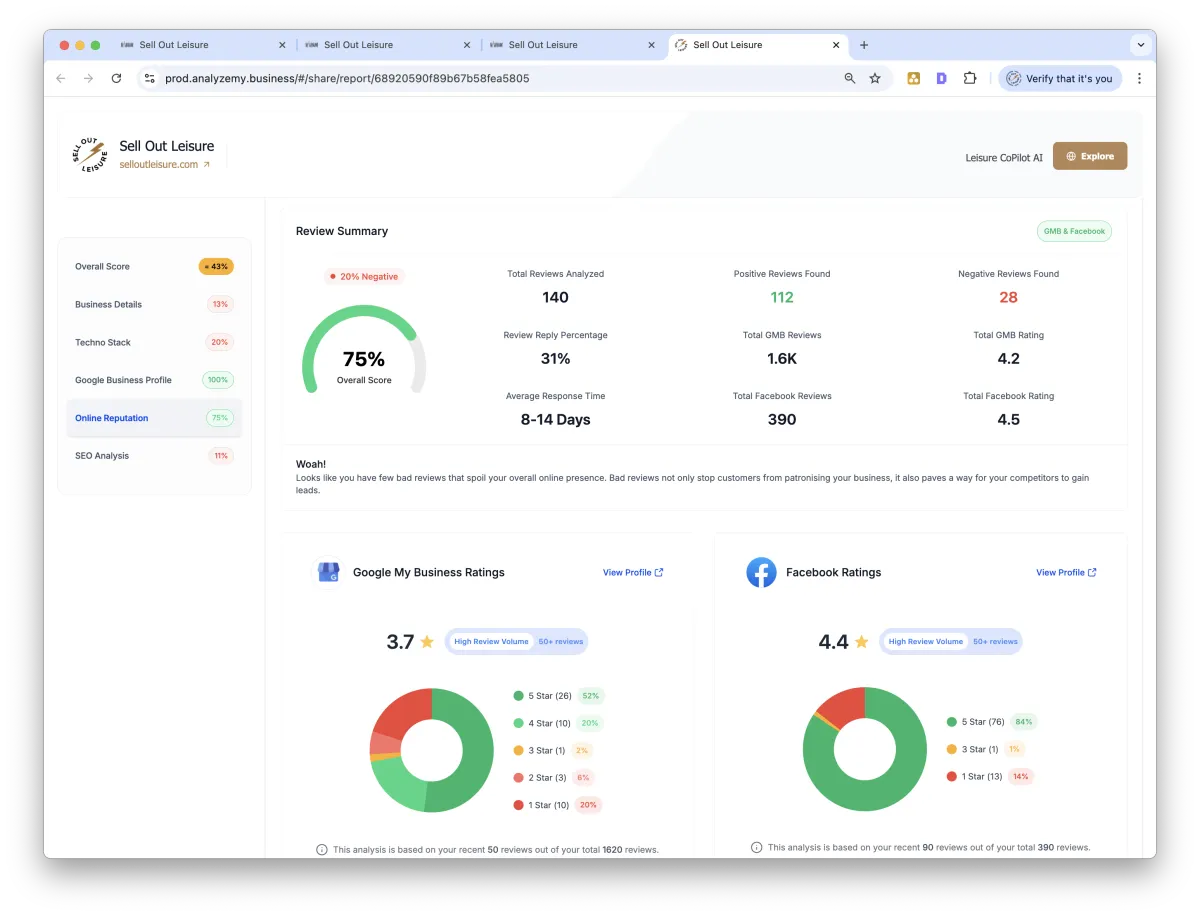Click the 100% badge for Google Business Profile
The width and height of the screenshot is (1200, 916).
(x=218, y=380)
